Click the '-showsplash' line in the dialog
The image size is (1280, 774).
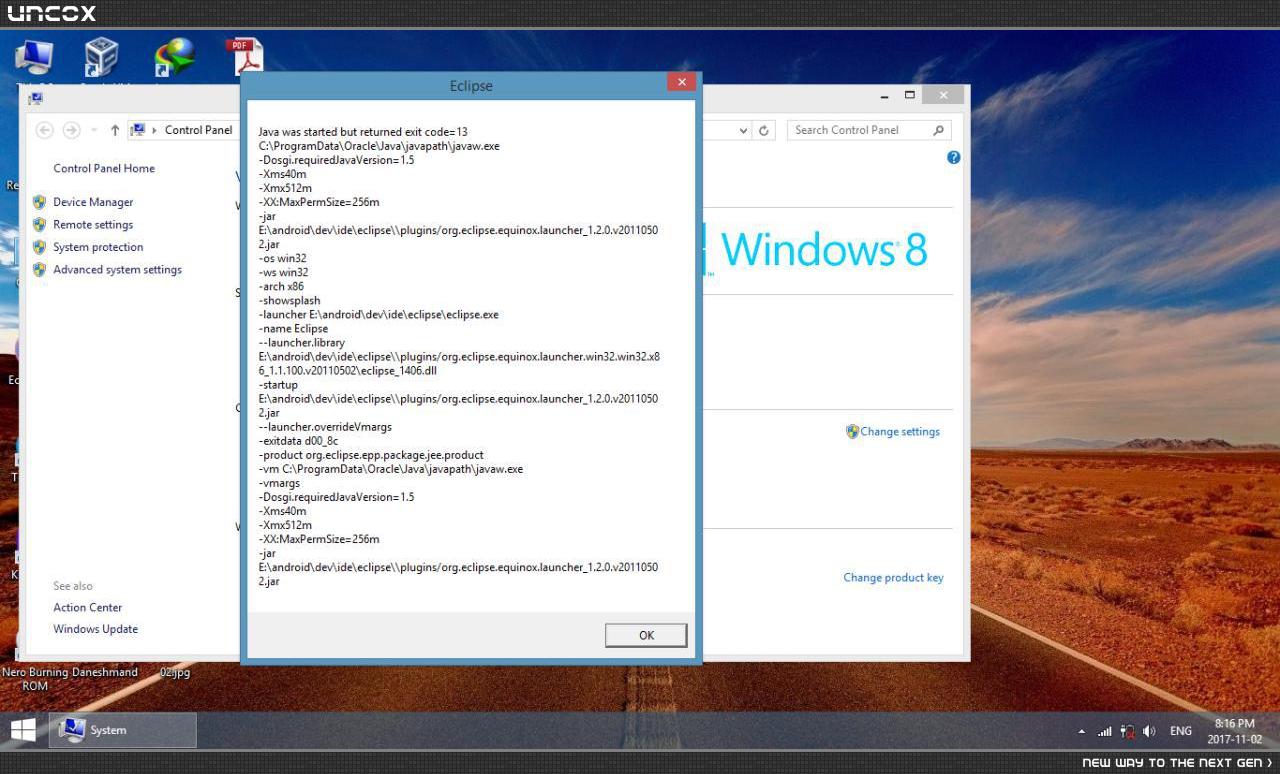pyautogui.click(x=289, y=300)
